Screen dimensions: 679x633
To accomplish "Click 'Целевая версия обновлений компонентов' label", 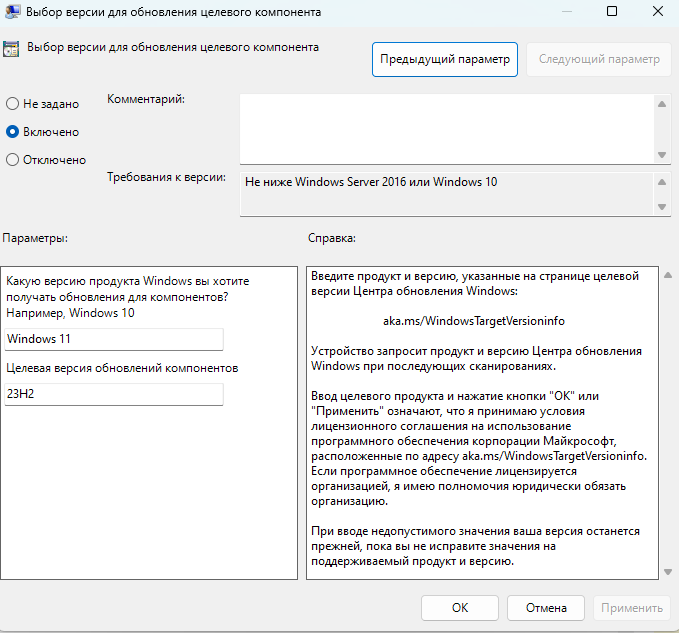I will [122, 368].
